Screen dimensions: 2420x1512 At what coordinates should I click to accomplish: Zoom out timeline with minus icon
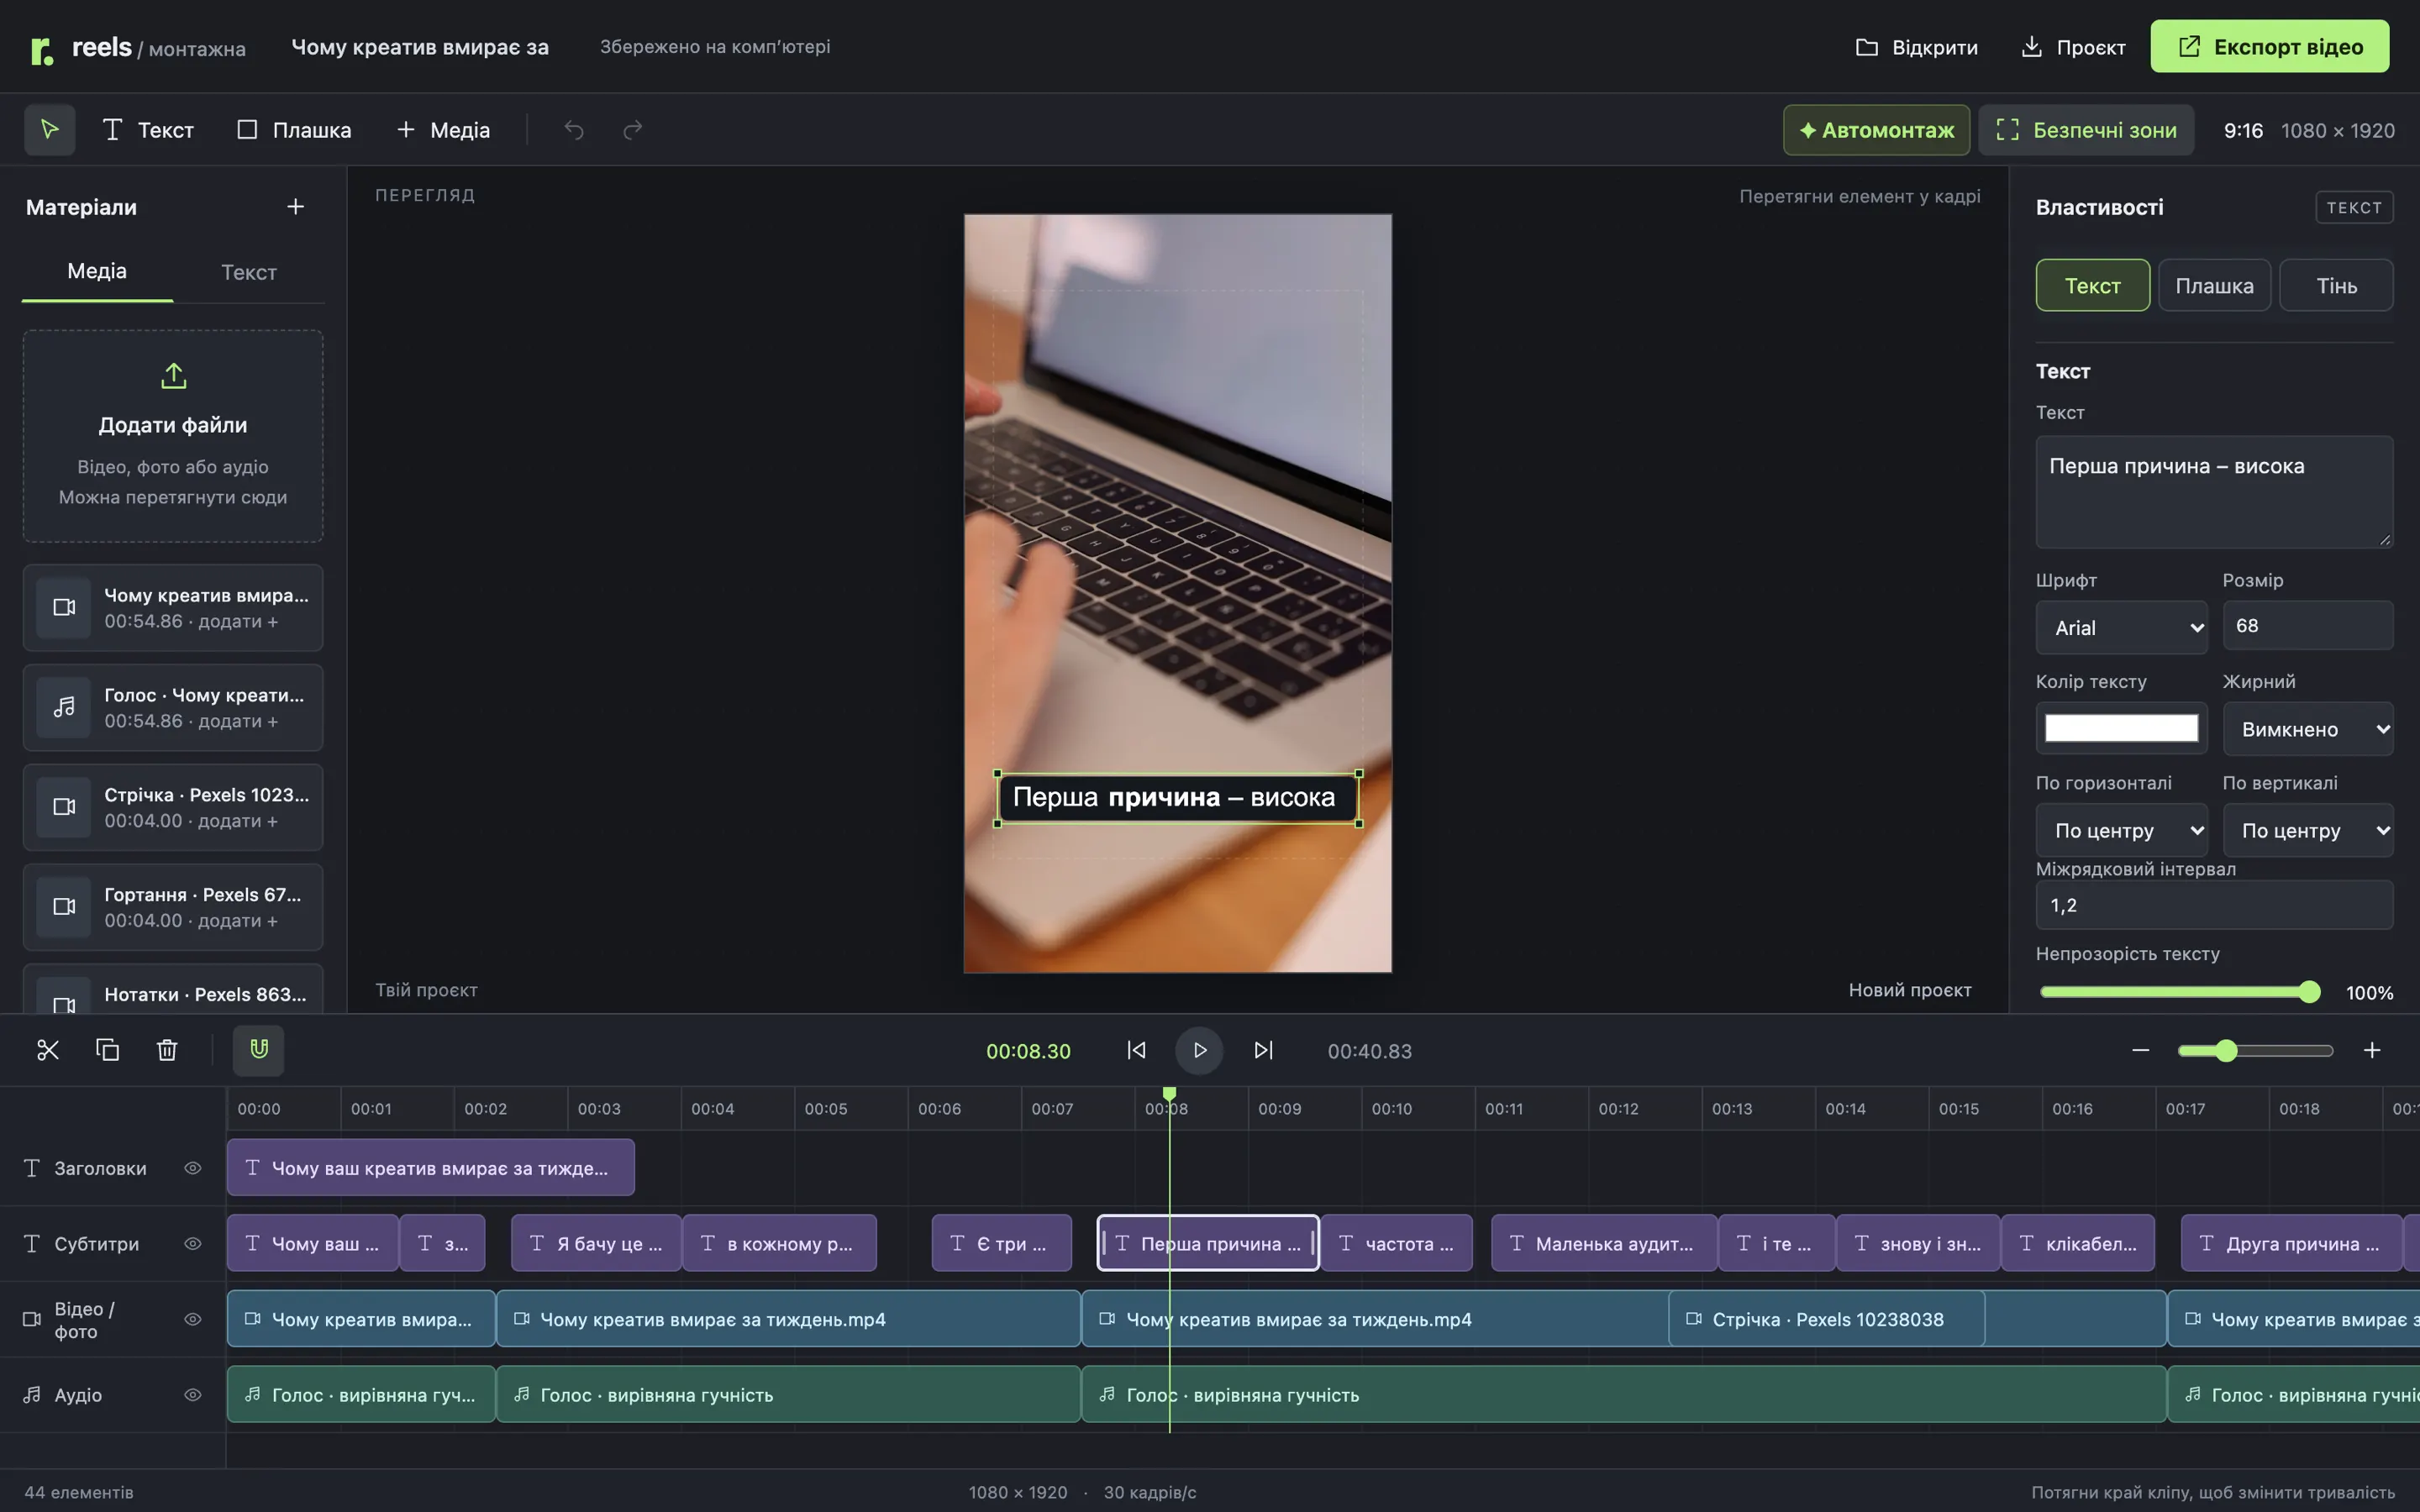tap(2140, 1050)
